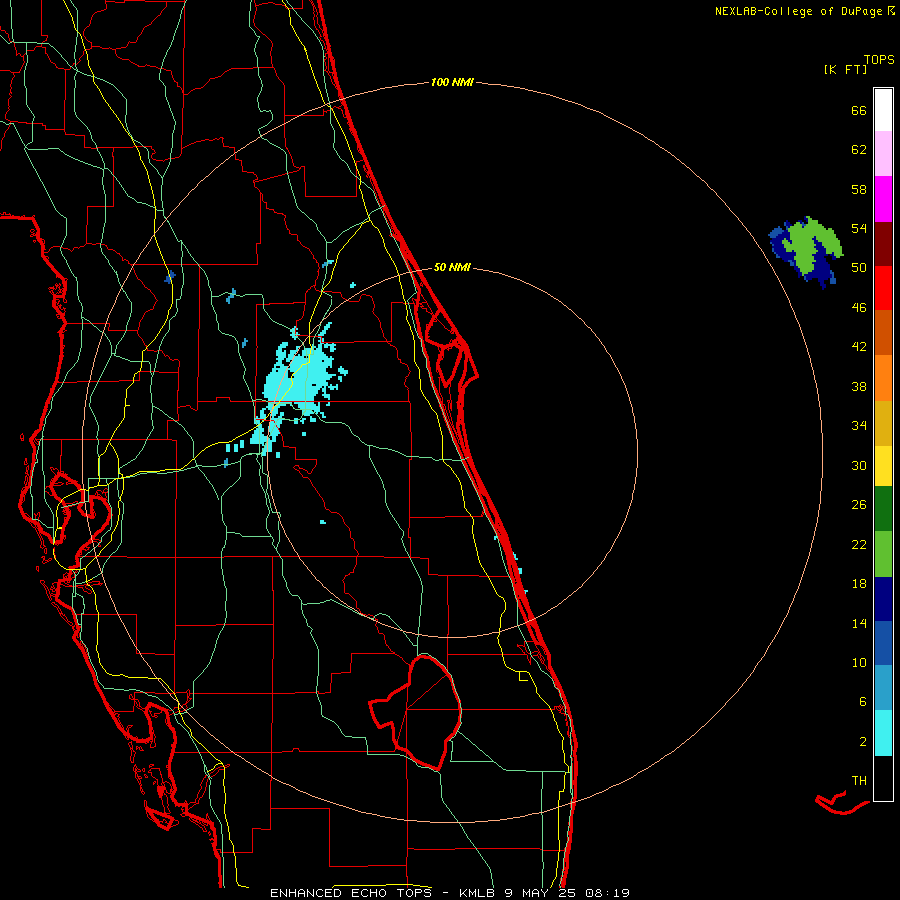Click the '[K FT]' units label
Screen dimensions: 900x900
point(845,69)
